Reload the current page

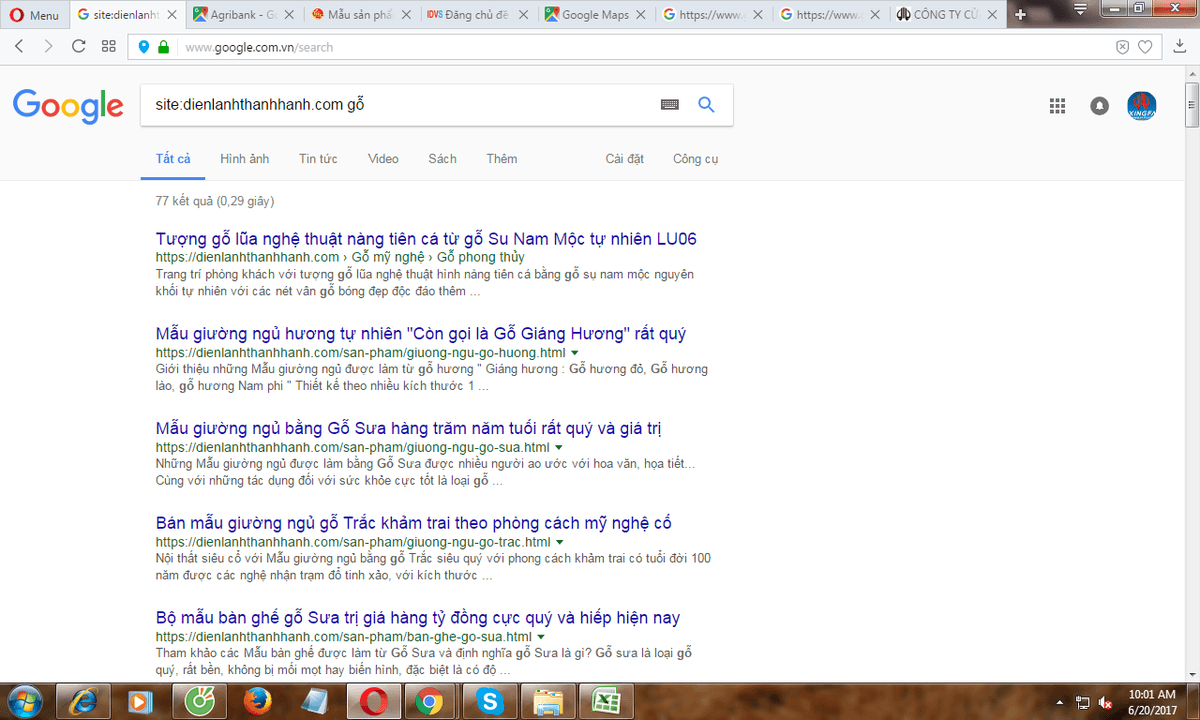(79, 47)
